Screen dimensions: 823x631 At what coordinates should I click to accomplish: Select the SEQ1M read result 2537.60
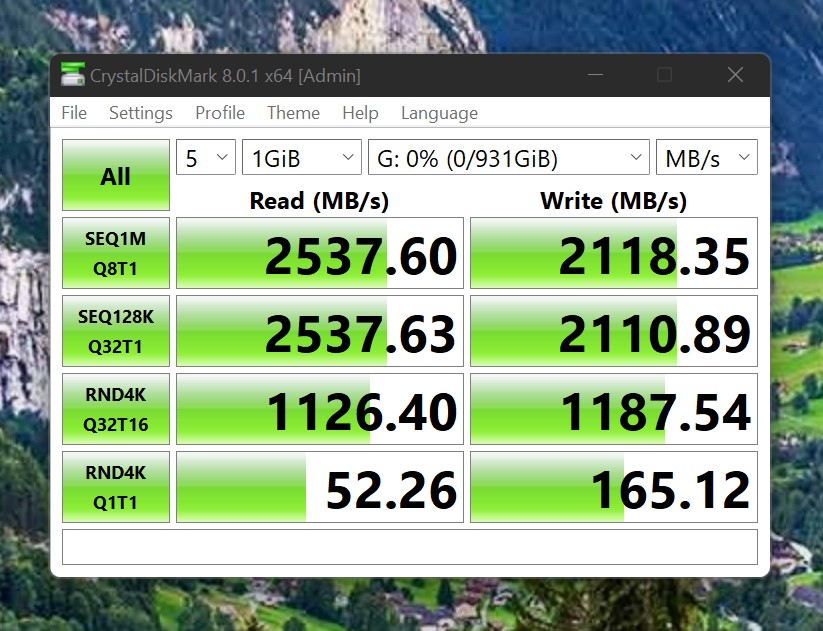(320, 253)
